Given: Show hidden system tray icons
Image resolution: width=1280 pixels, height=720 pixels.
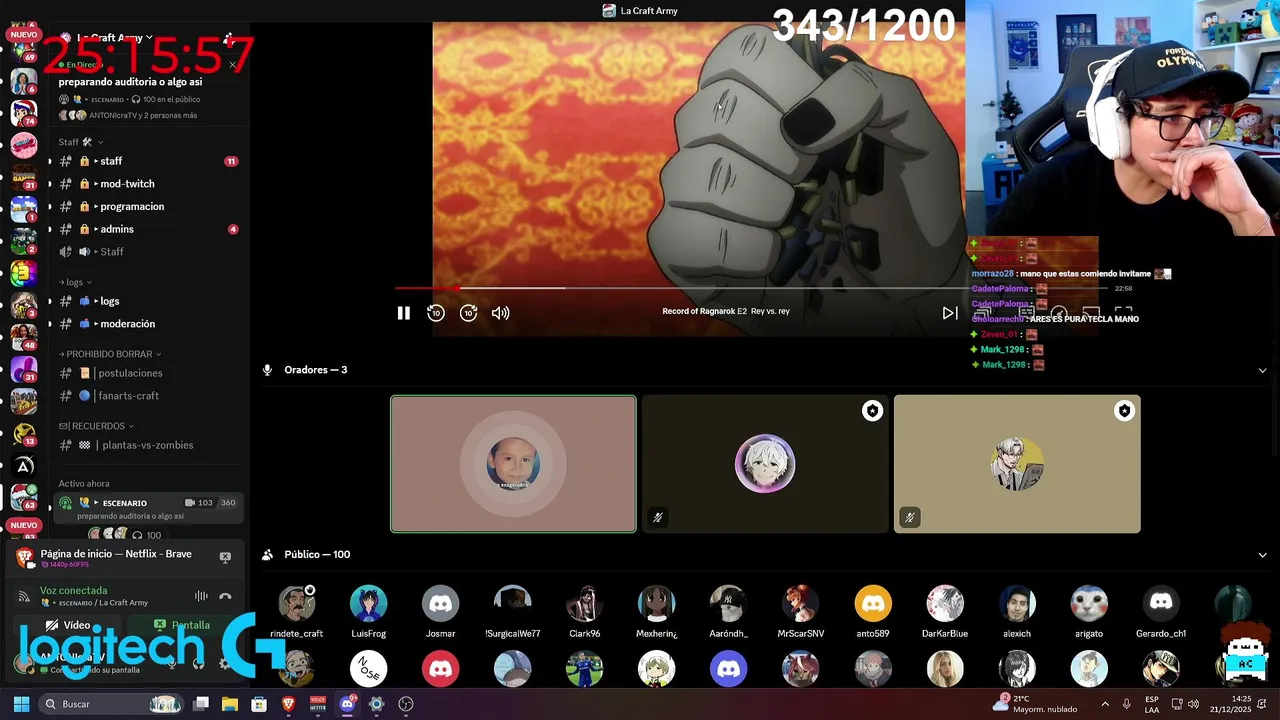Looking at the screenshot, I should (x=1105, y=704).
